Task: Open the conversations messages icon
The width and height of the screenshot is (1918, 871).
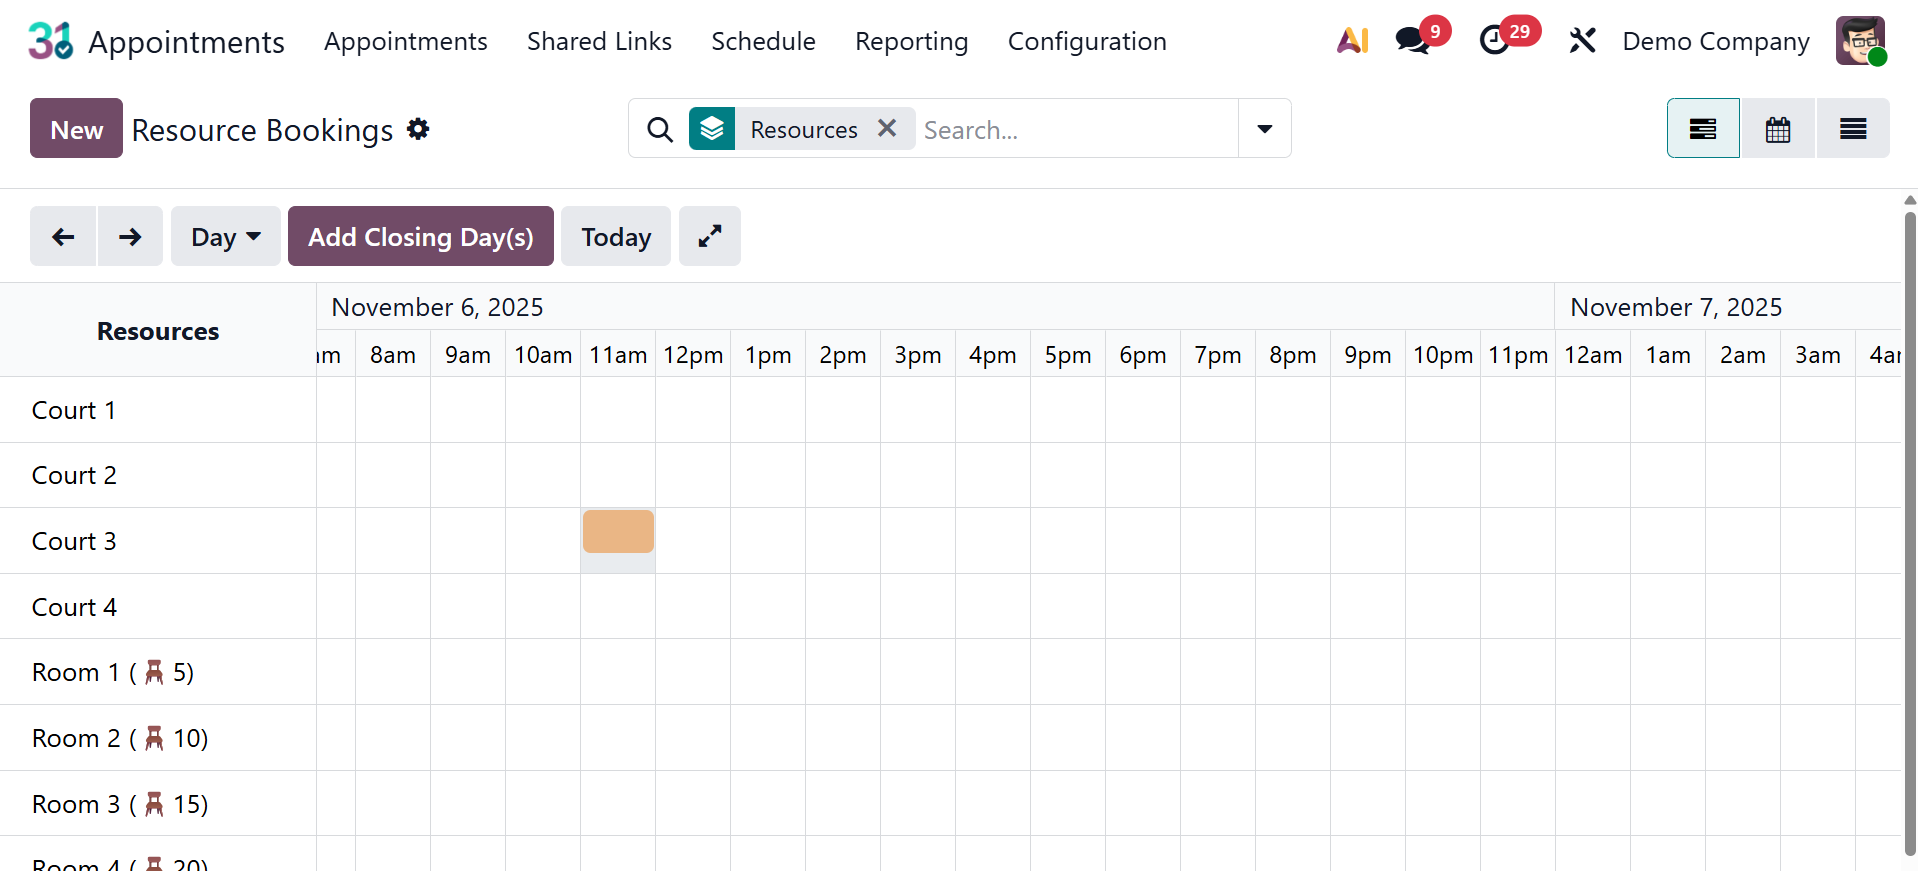Action: click(x=1413, y=41)
